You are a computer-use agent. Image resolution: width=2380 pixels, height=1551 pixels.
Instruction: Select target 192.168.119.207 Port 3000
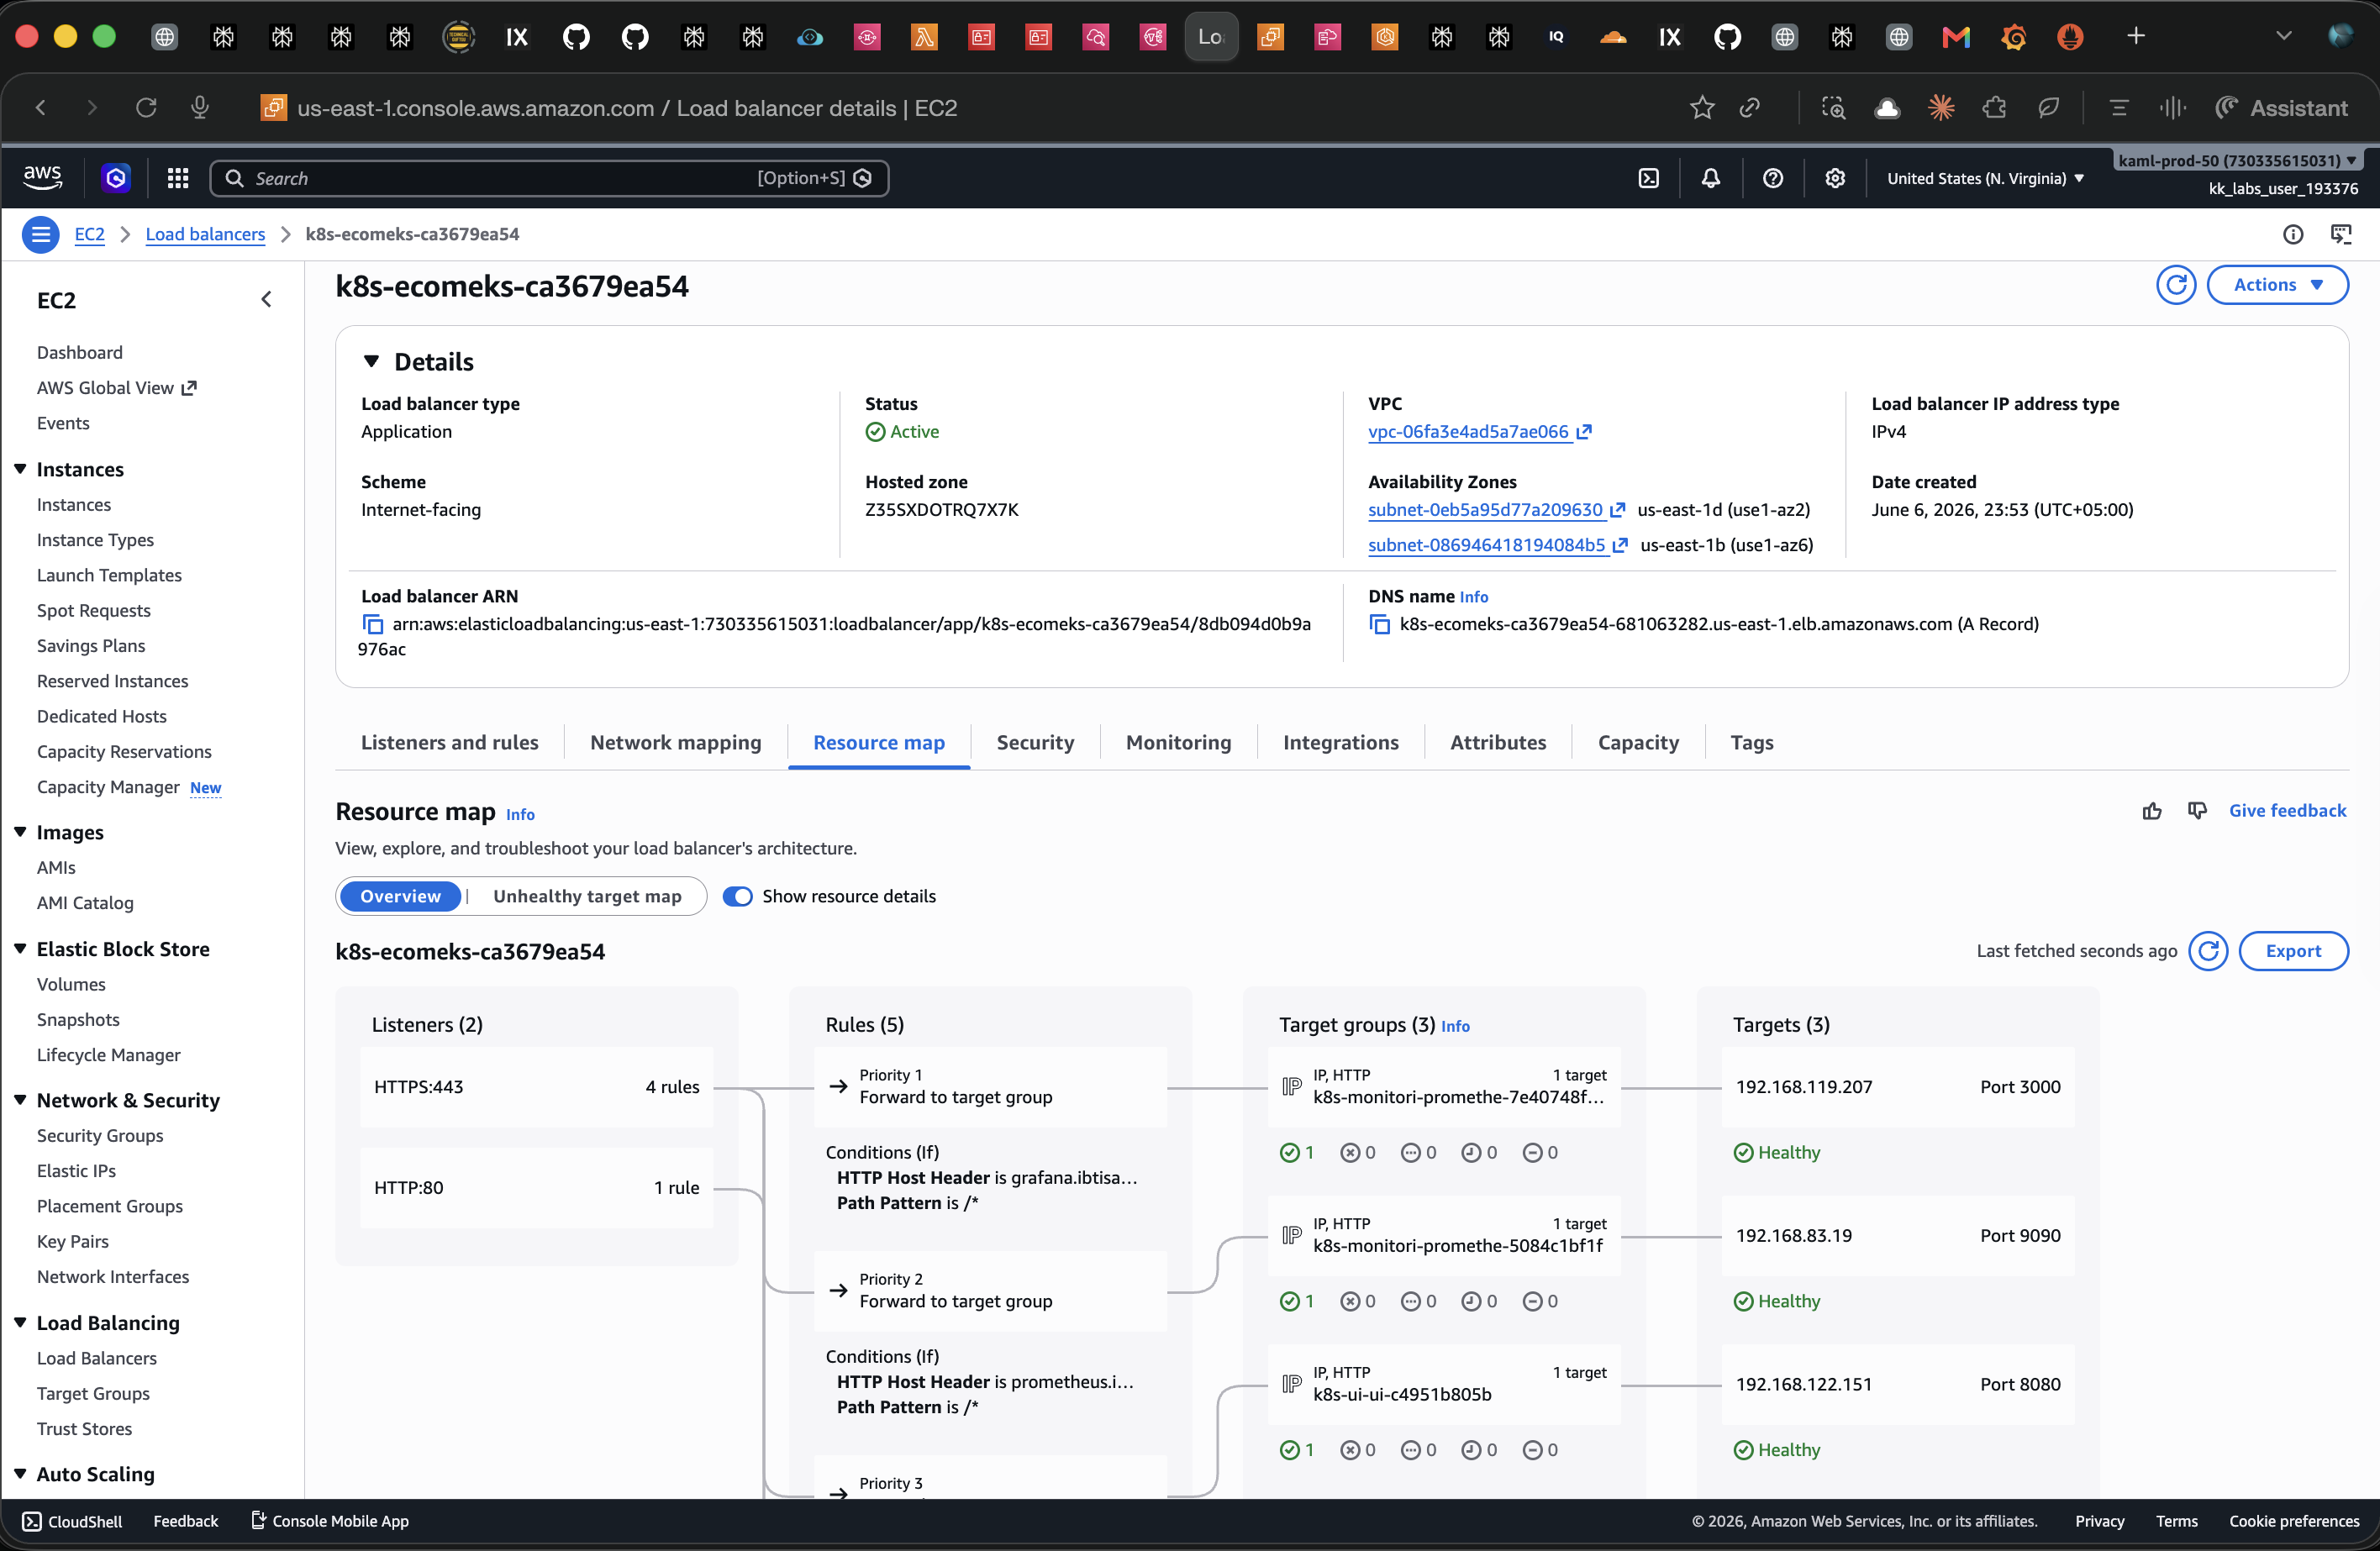pyautogui.click(x=1897, y=1087)
